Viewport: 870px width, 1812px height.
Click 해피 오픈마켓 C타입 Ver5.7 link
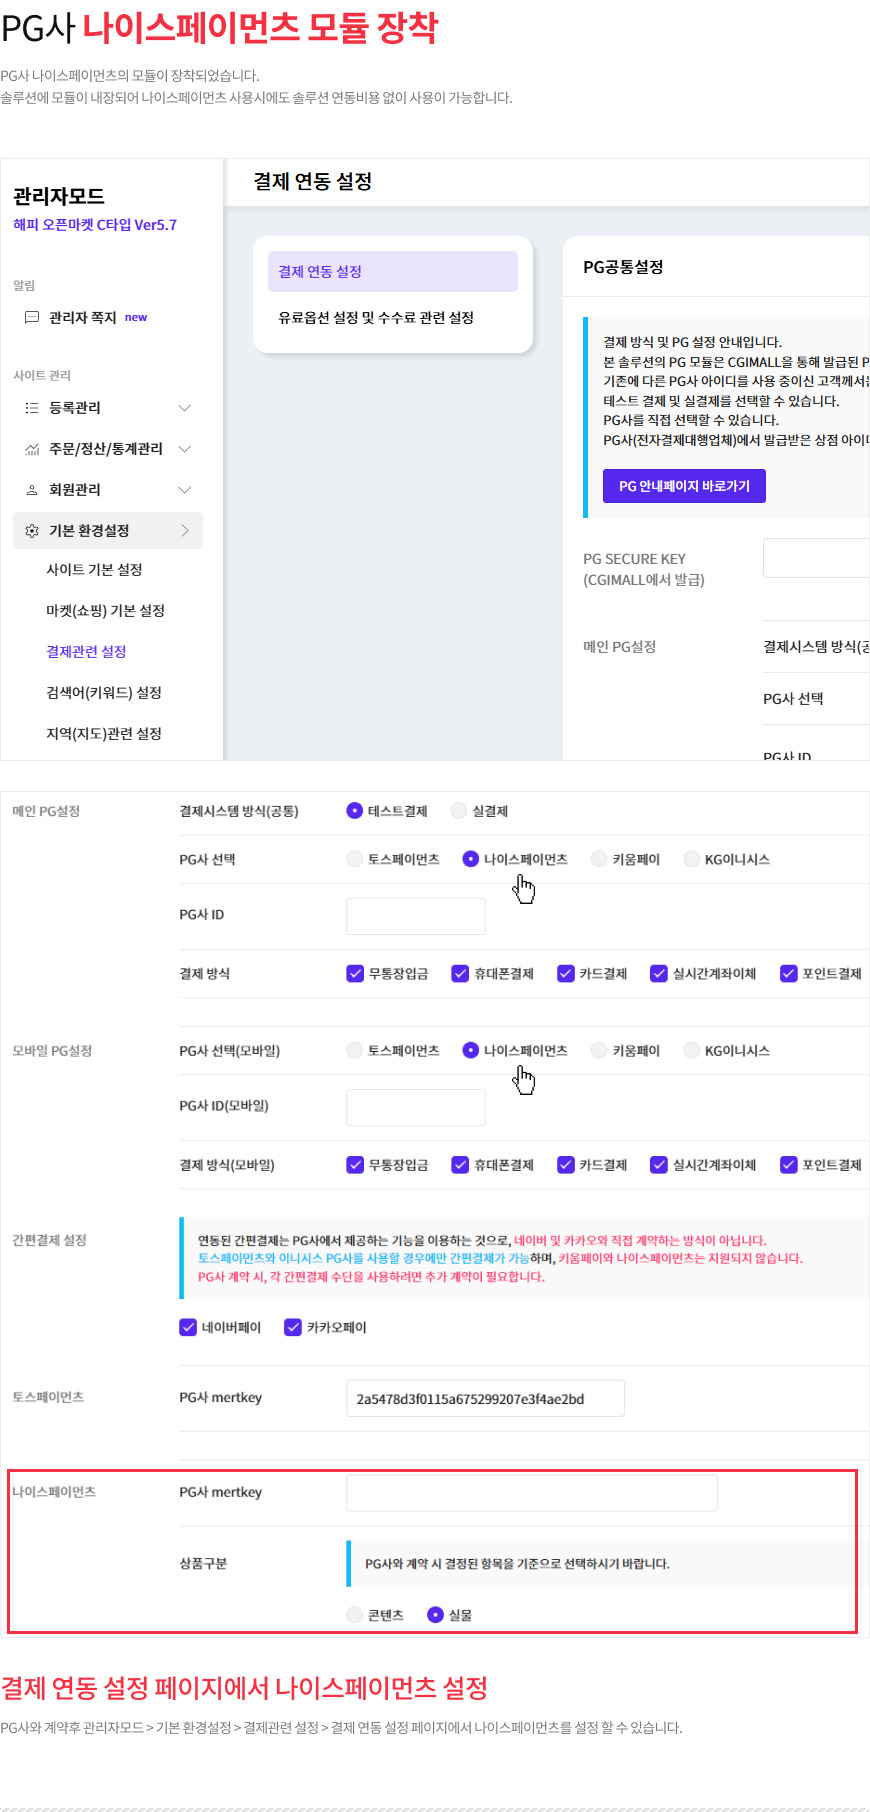pyautogui.click(x=95, y=225)
